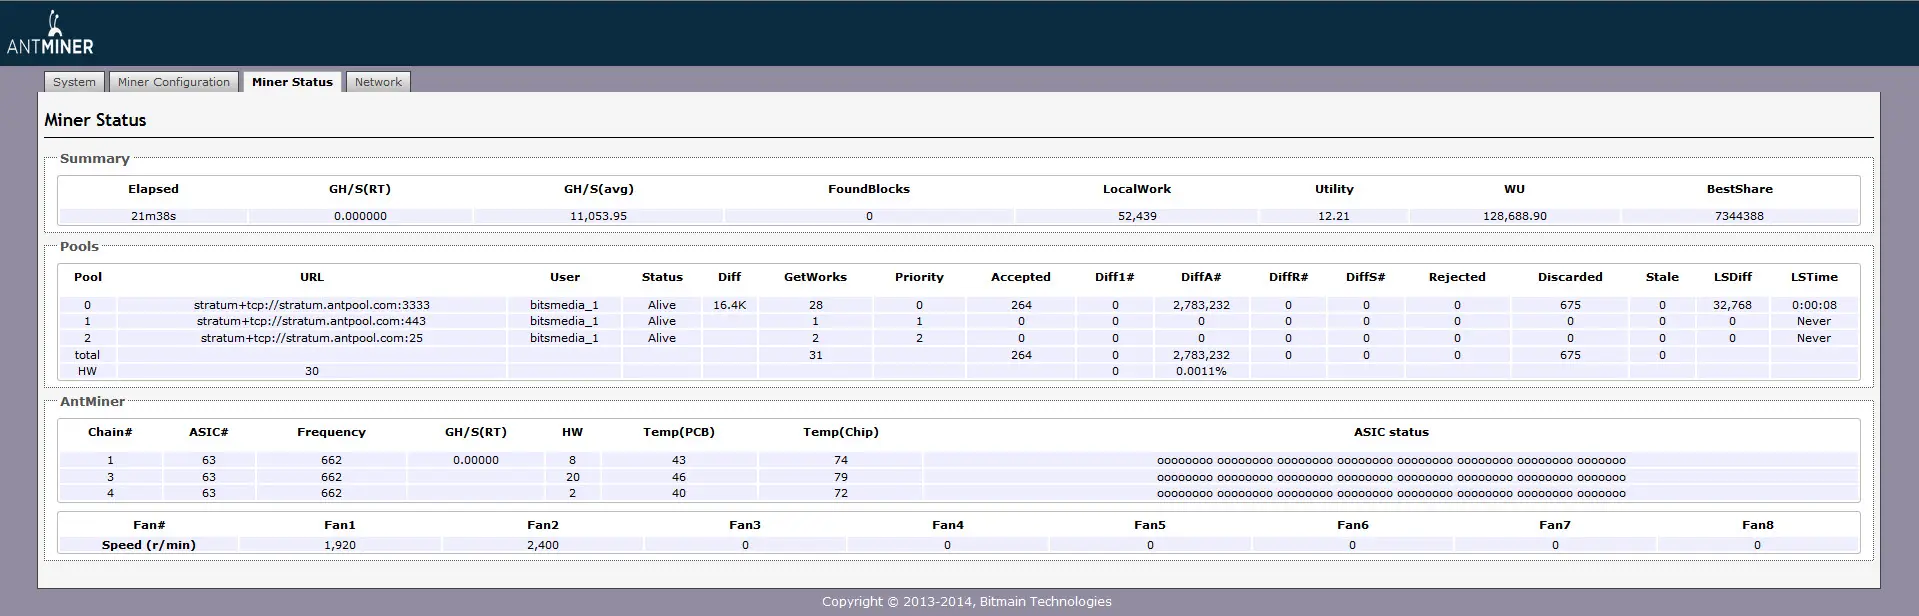Viewport: 1919px width, 616px height.
Task: Click pool 0 GetWorks value 28
Action: [816, 305]
